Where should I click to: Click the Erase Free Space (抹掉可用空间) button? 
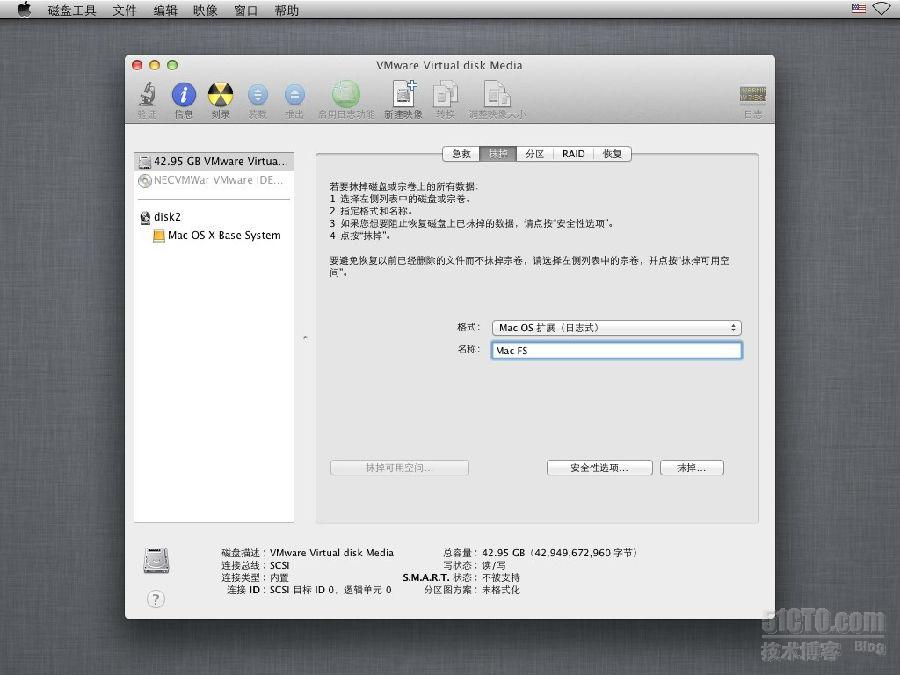pos(399,468)
